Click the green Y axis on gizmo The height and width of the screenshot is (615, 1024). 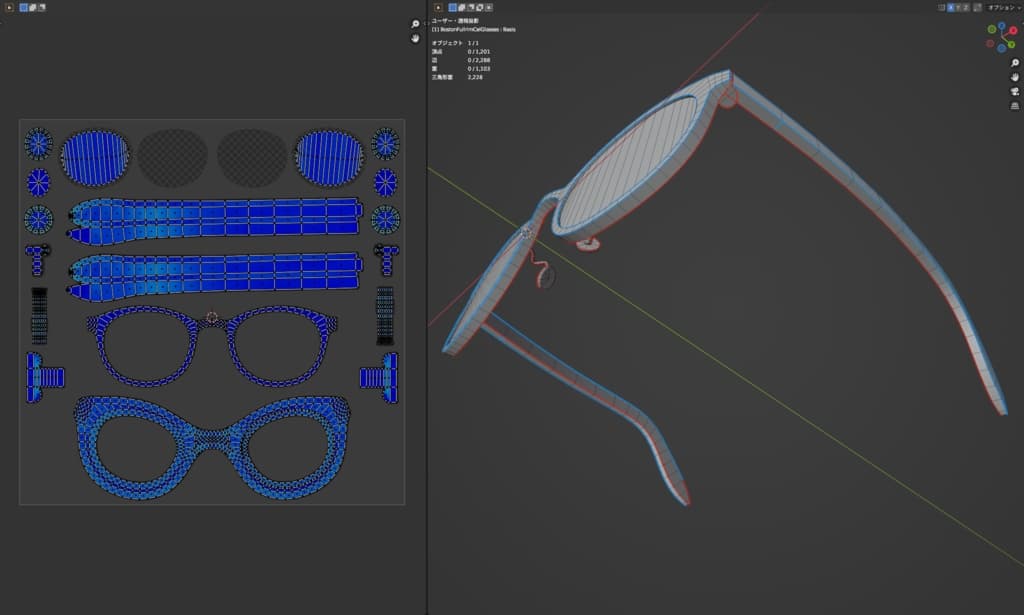tap(1012, 45)
